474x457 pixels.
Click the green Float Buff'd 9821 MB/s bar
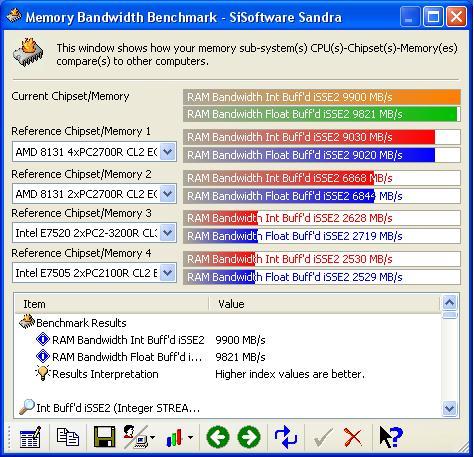(322, 114)
